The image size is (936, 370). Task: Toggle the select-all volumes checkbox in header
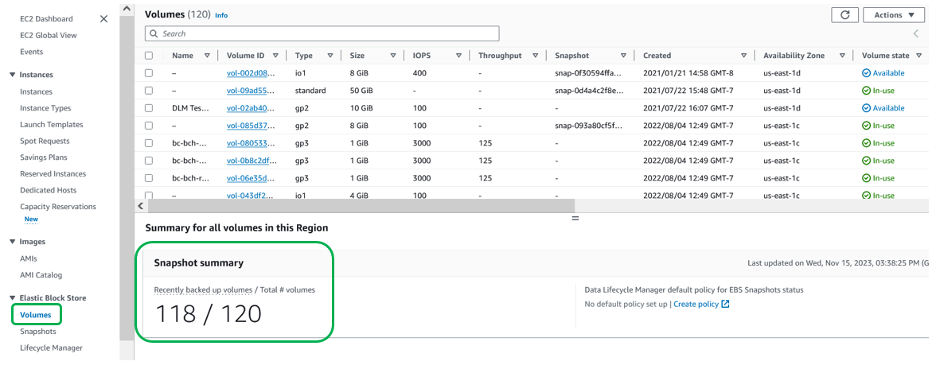149,56
